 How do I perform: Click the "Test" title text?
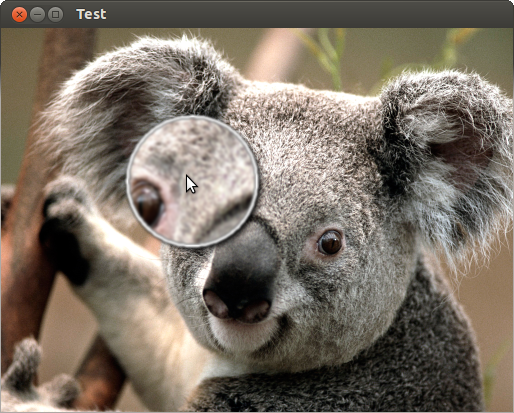pyautogui.click(x=91, y=14)
